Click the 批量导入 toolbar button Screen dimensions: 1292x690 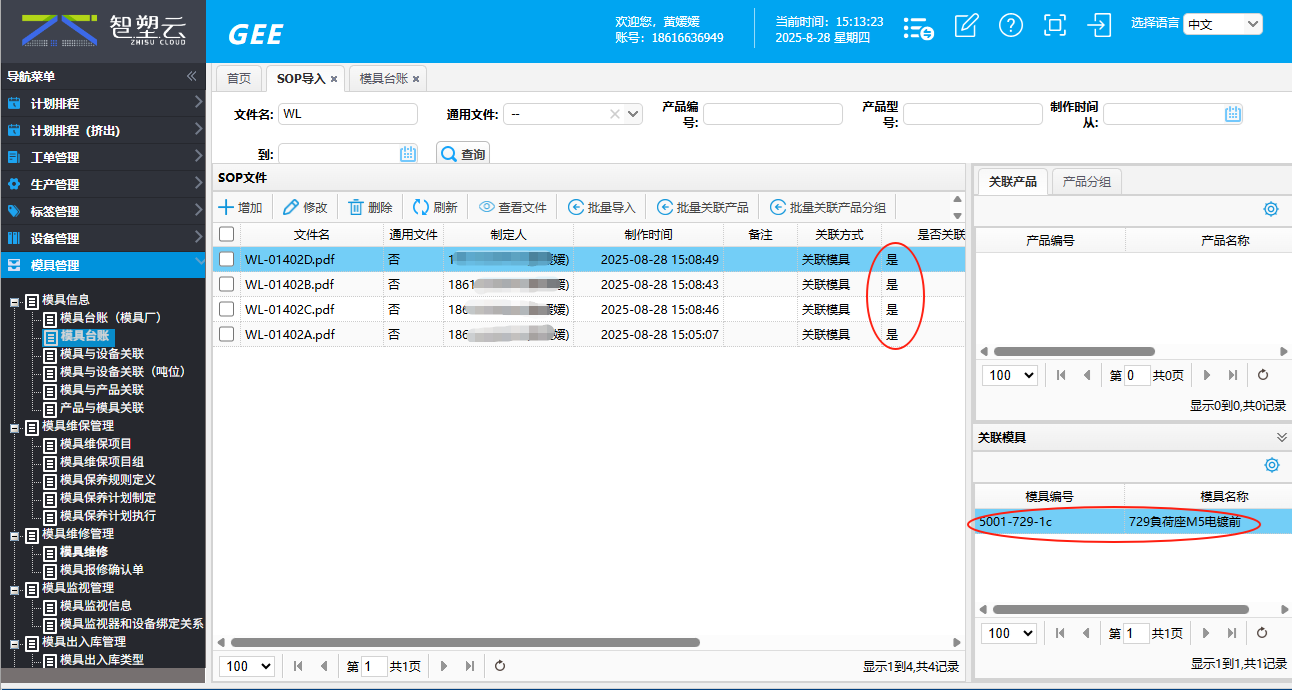pyautogui.click(x=602, y=207)
